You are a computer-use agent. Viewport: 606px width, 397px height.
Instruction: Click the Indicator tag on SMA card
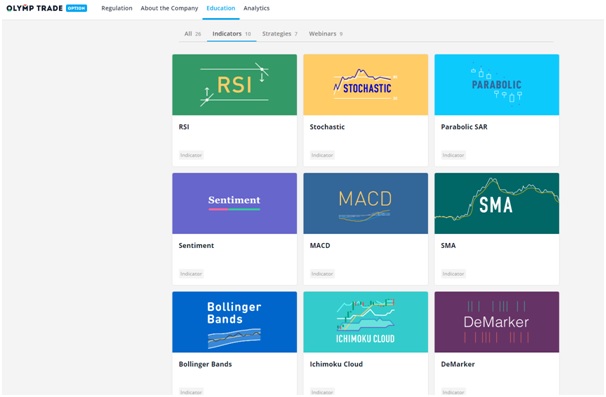click(x=453, y=274)
